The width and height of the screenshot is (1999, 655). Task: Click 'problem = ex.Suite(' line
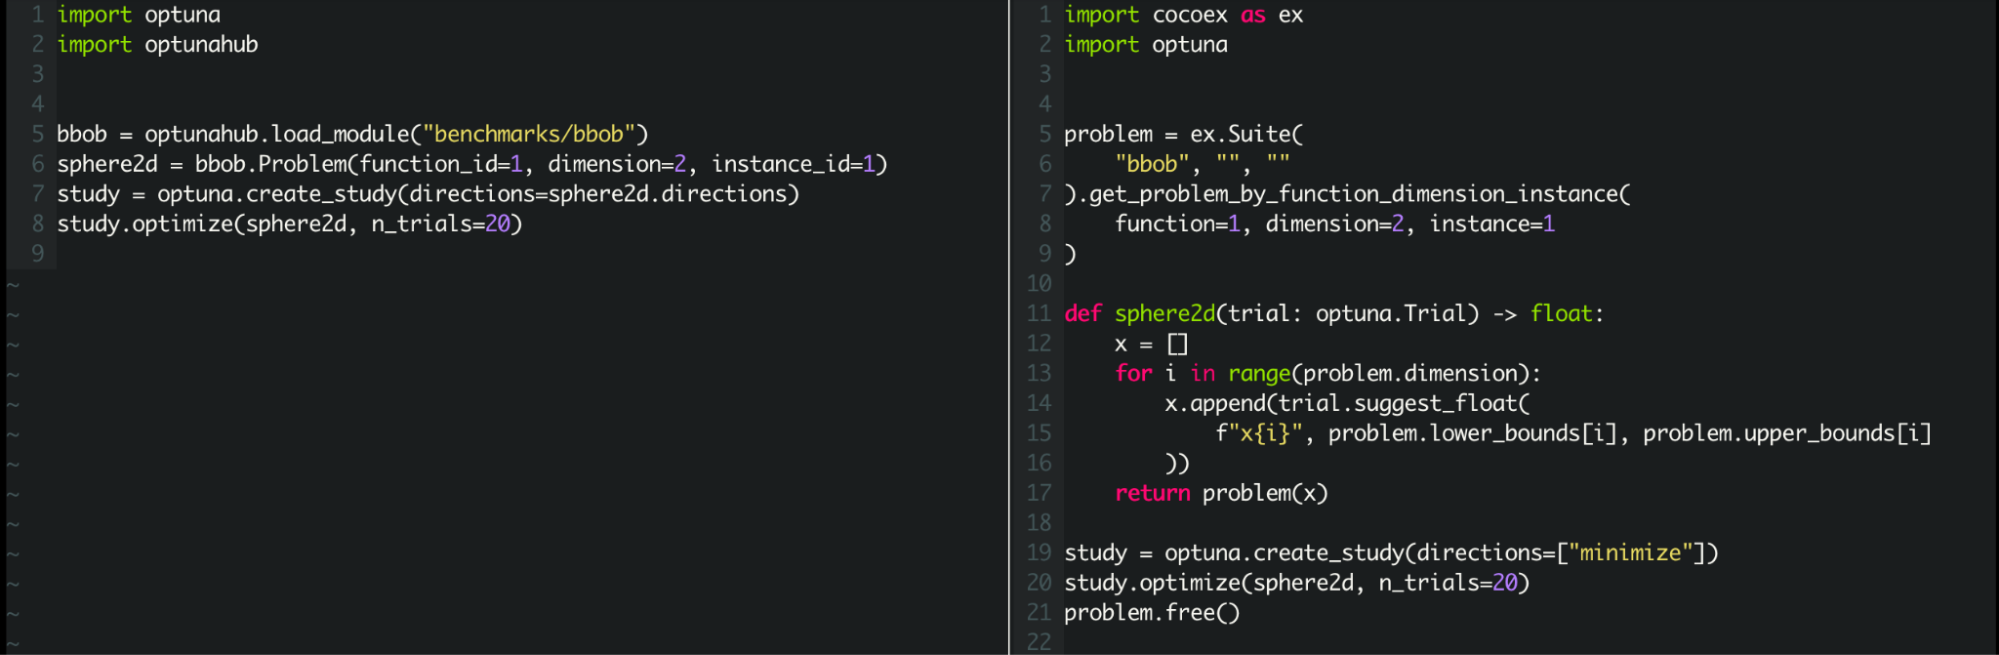[x=1184, y=134]
